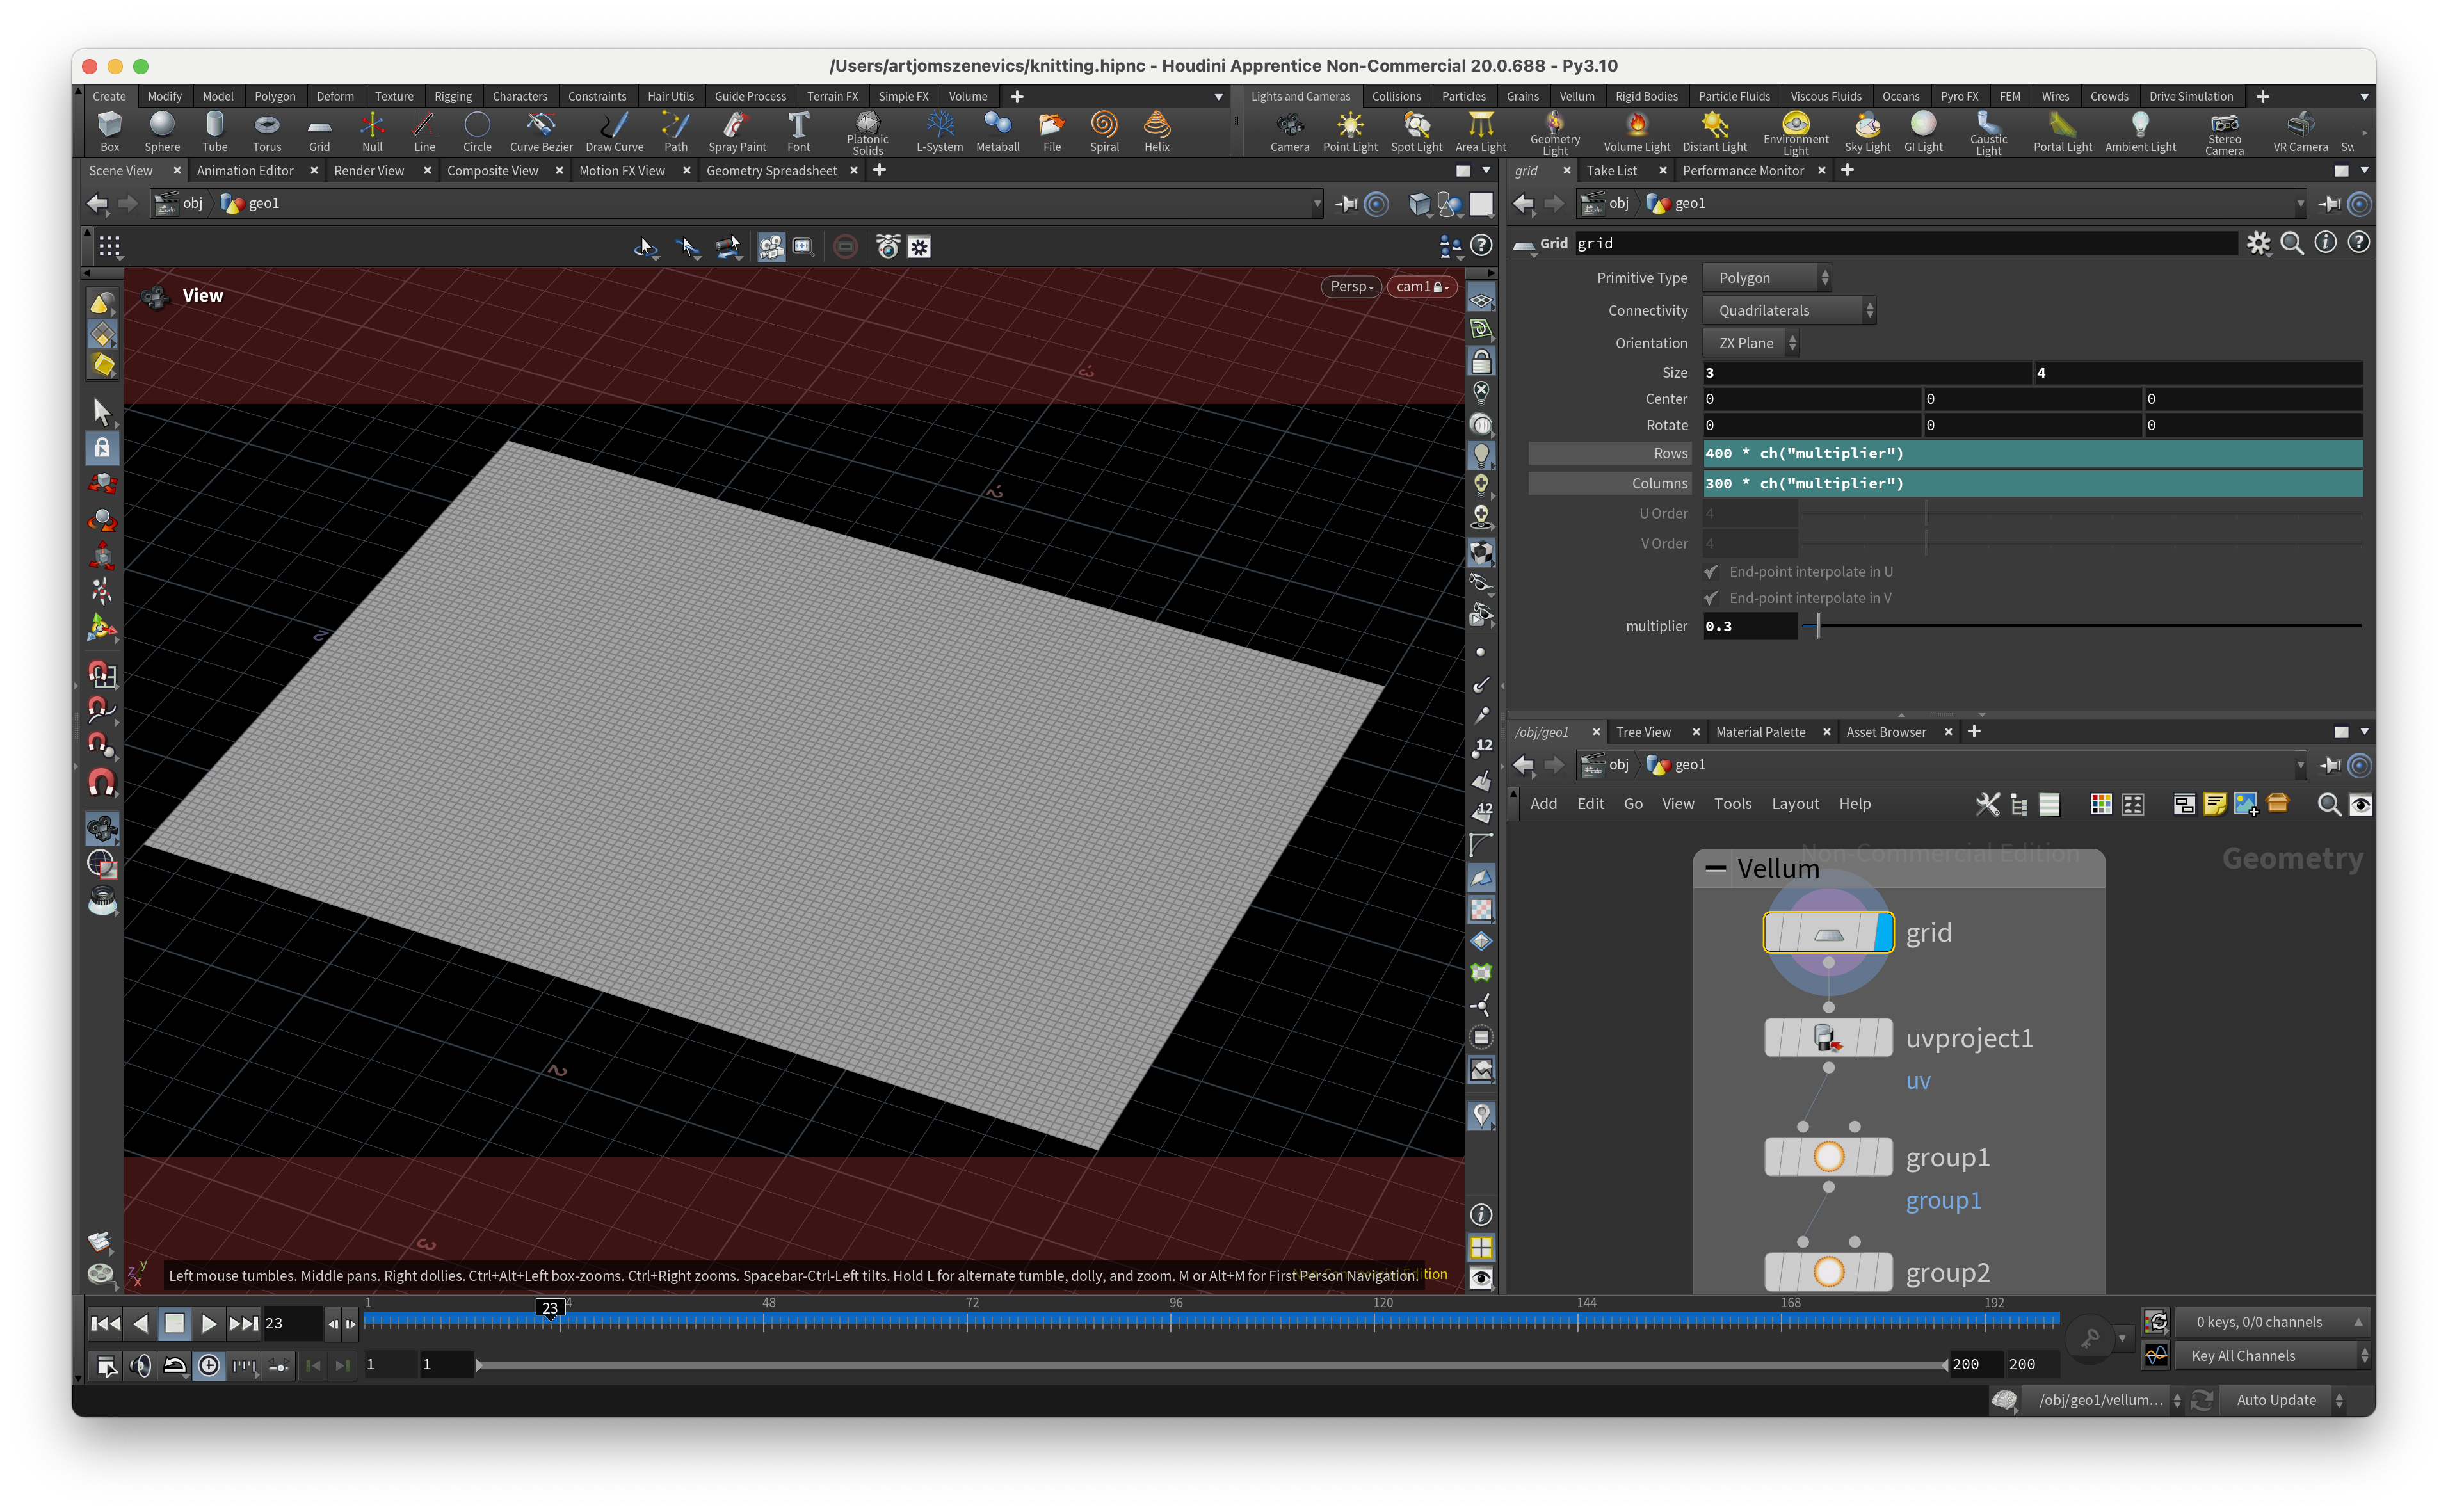Screen dimensions: 2448x1512
Task: Toggle the grid node display flag
Action: (1882, 933)
